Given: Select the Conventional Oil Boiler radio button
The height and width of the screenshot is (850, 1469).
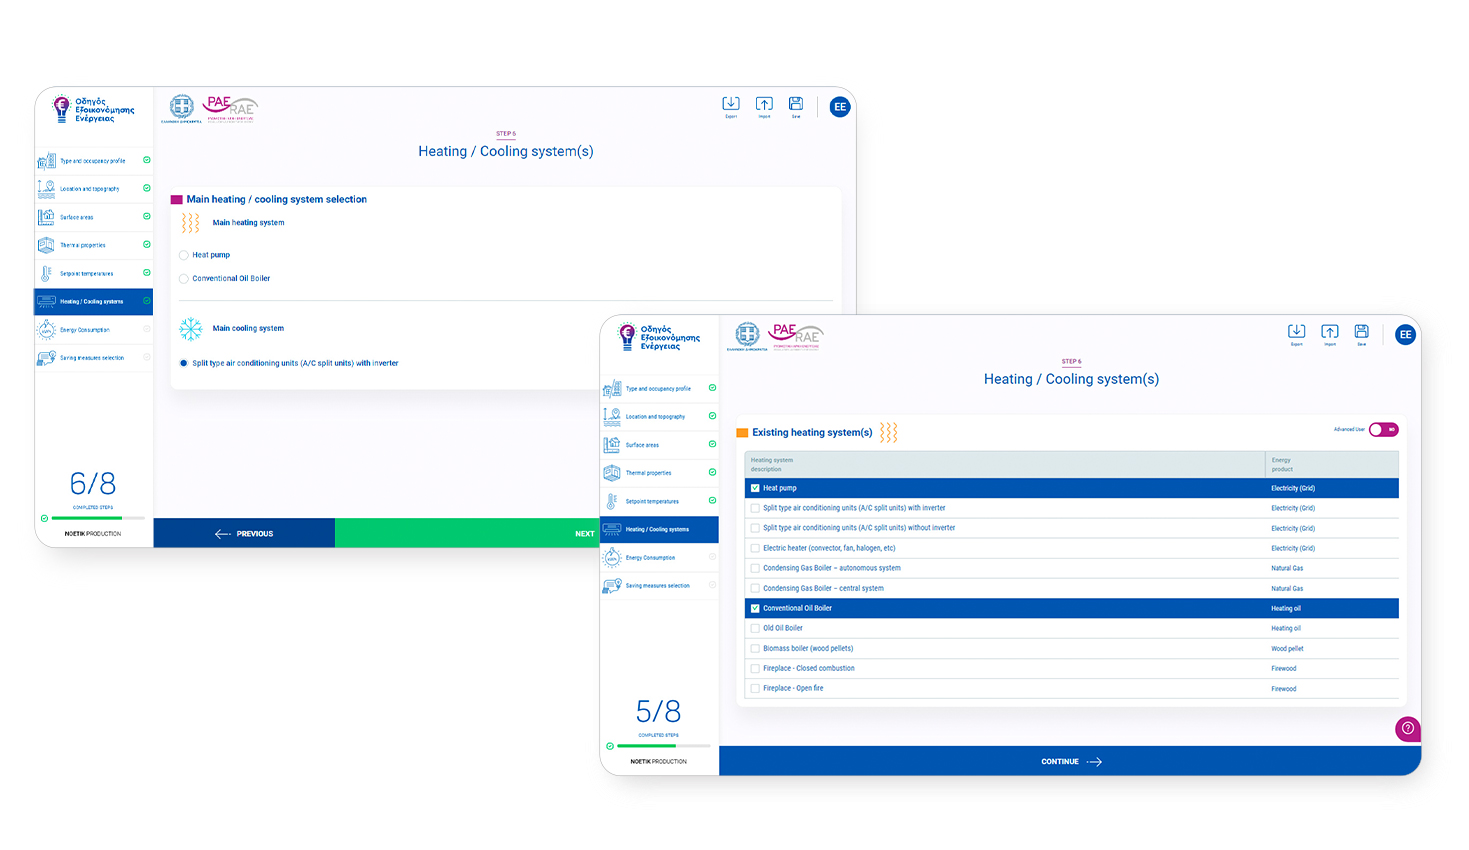Looking at the screenshot, I should [x=184, y=279].
